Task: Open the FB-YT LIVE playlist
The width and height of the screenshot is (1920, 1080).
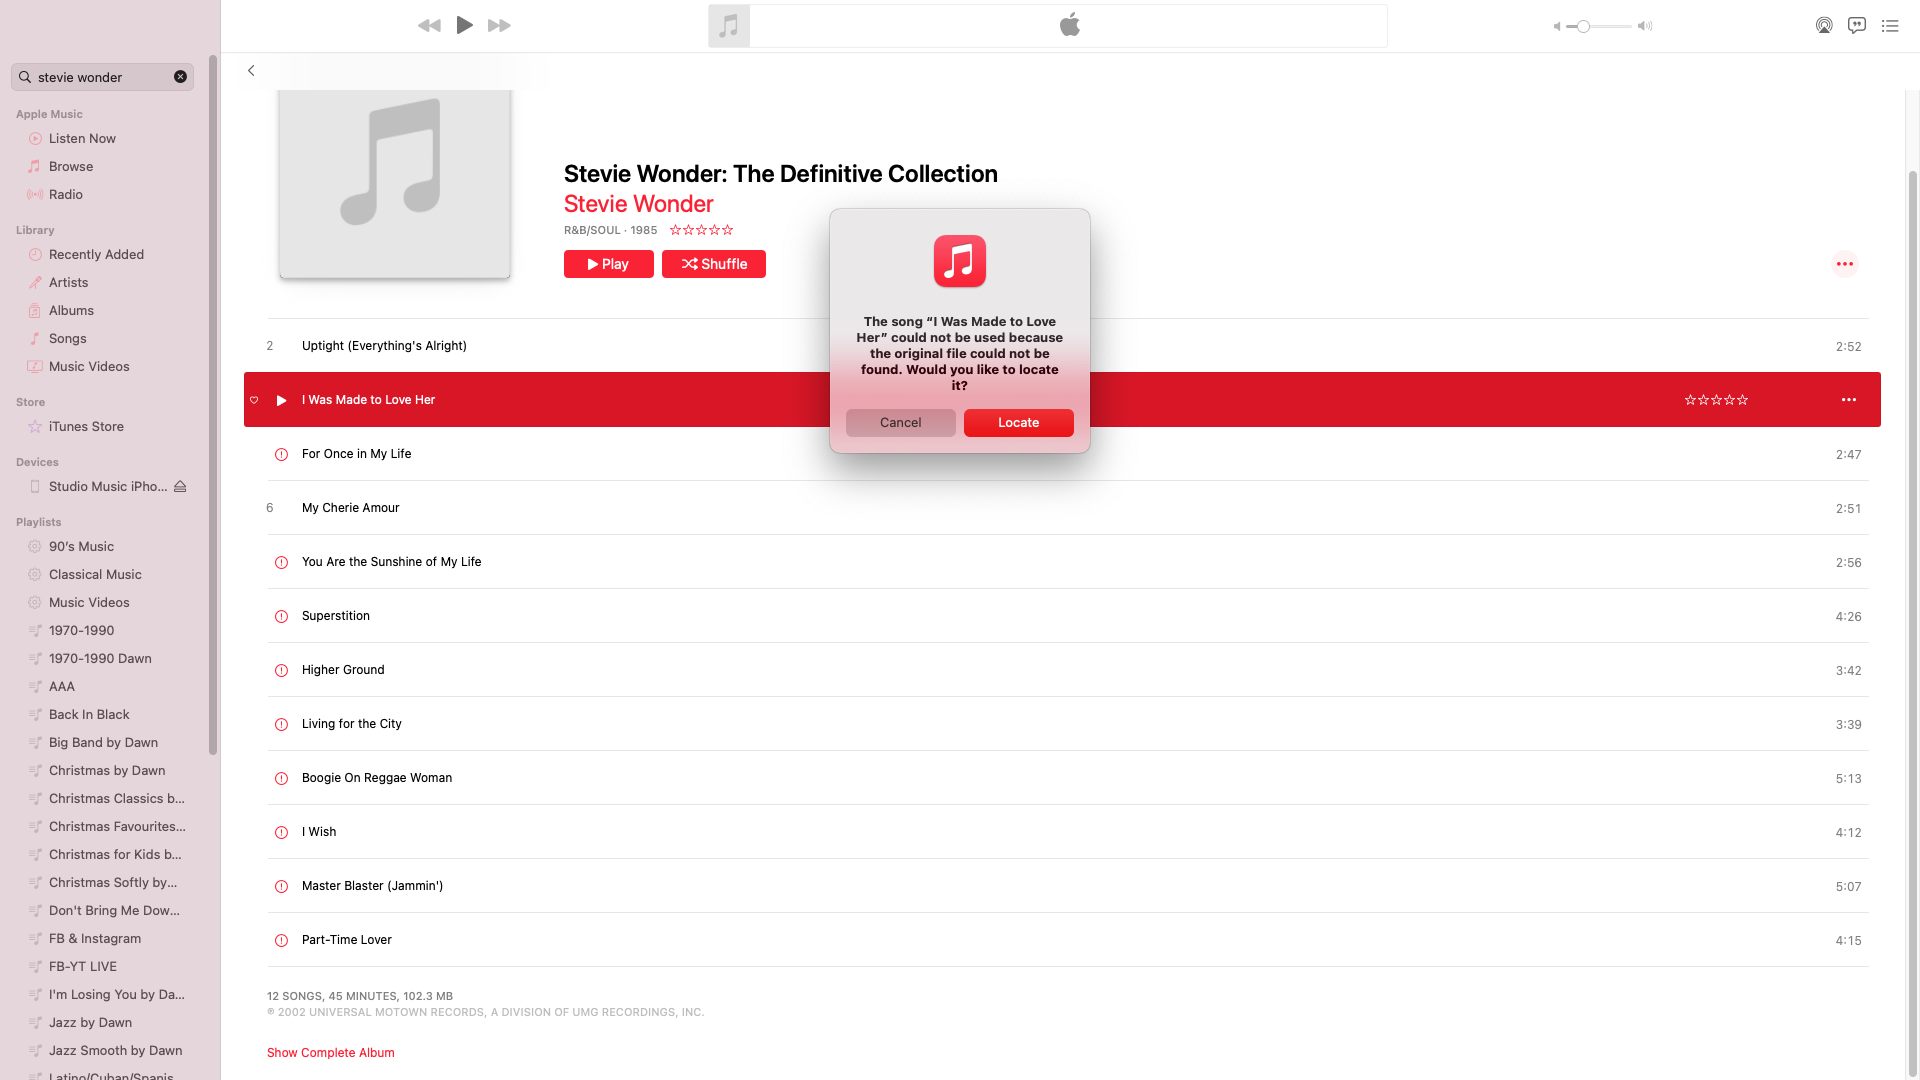Action: click(83, 967)
